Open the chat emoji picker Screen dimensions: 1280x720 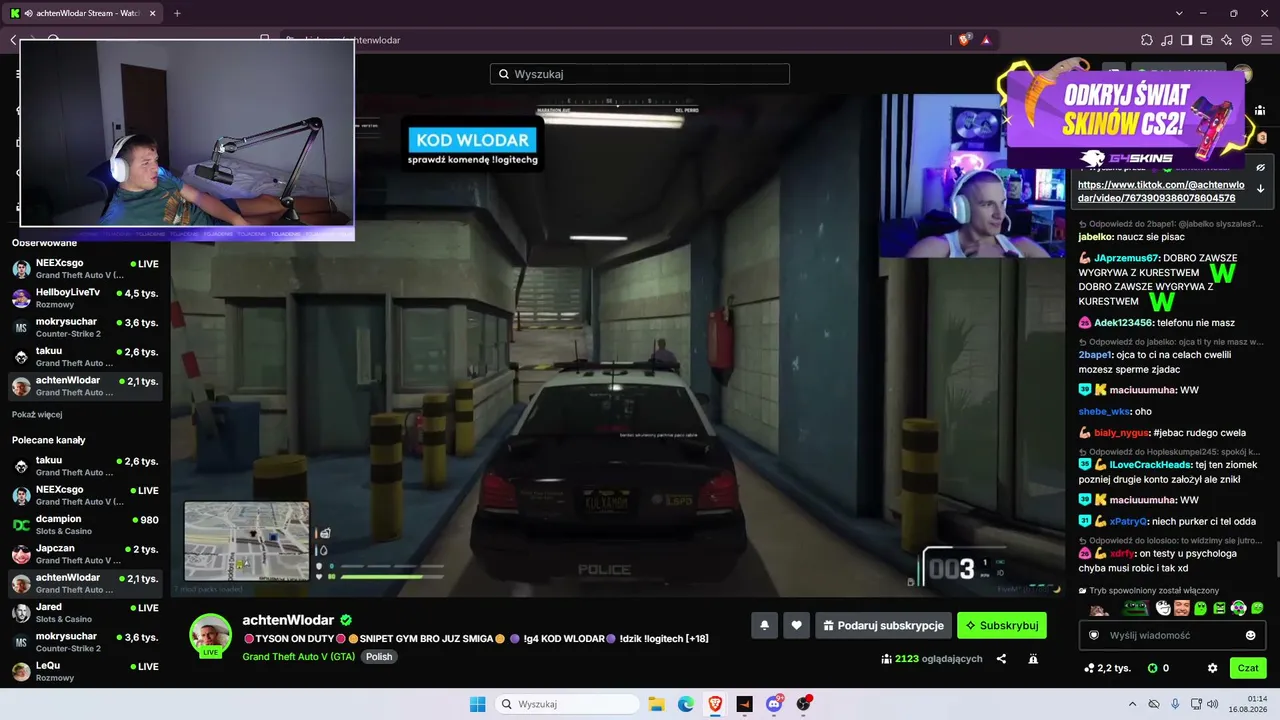click(x=1250, y=635)
